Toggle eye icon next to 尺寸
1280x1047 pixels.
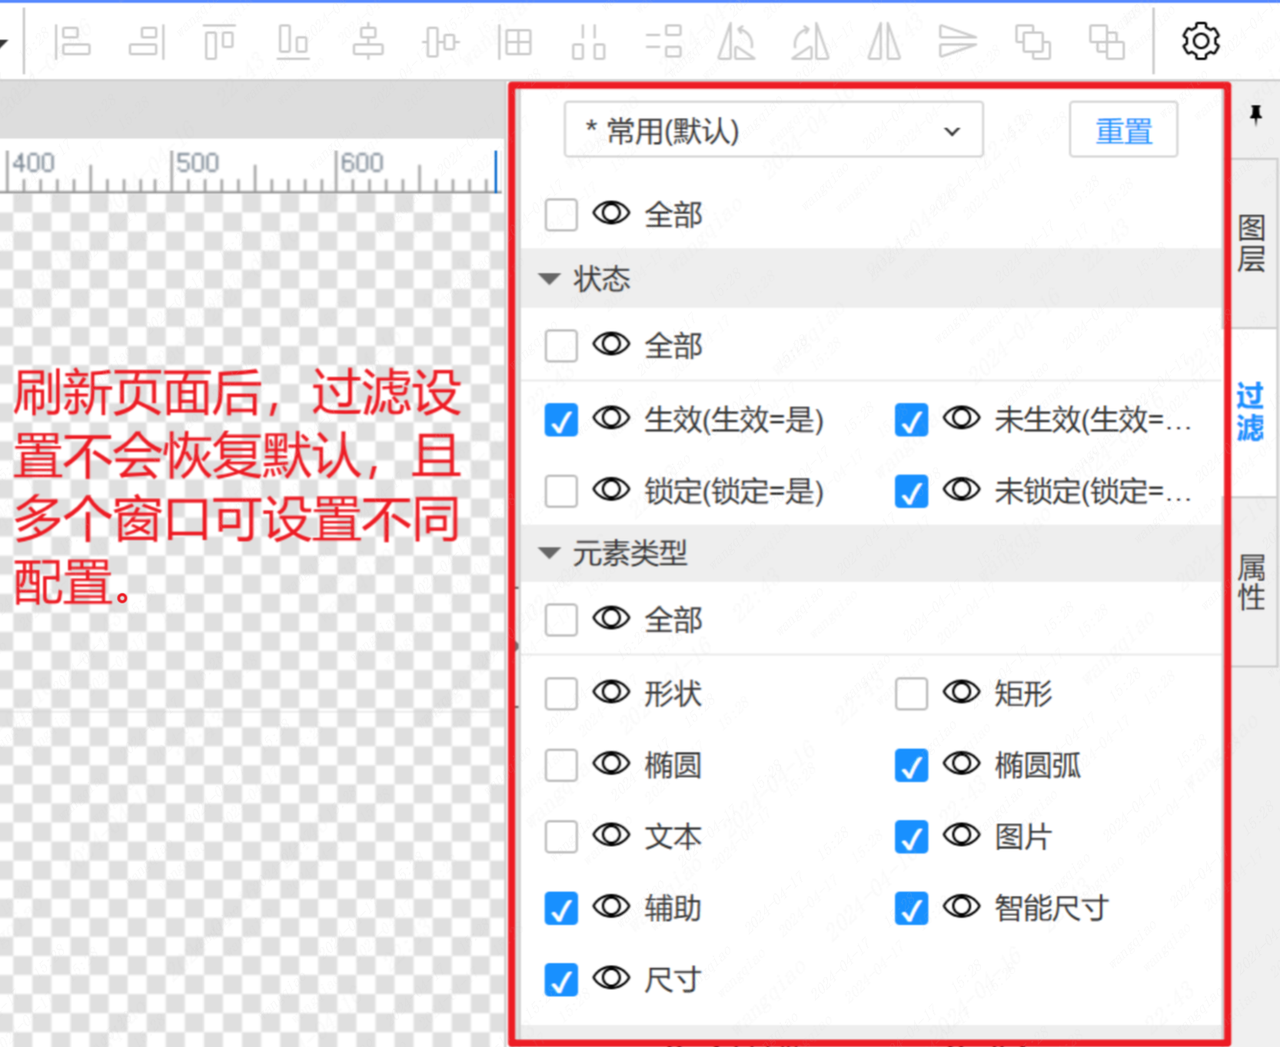click(611, 978)
